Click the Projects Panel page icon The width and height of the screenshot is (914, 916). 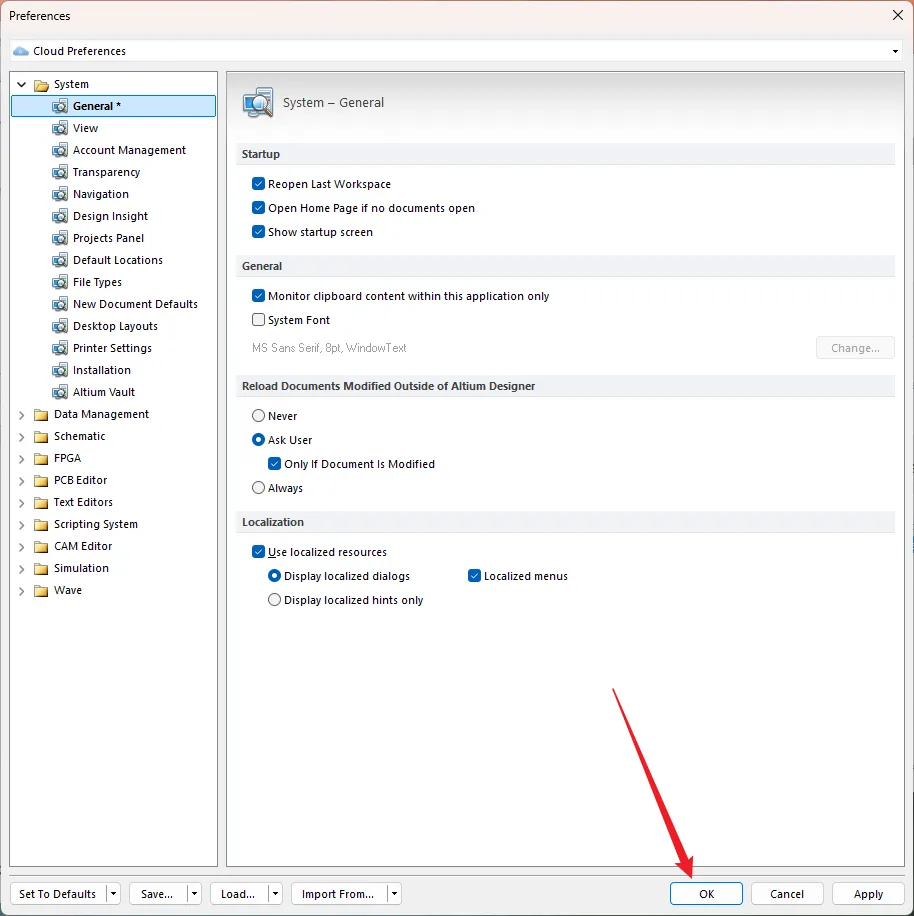[x=60, y=238]
